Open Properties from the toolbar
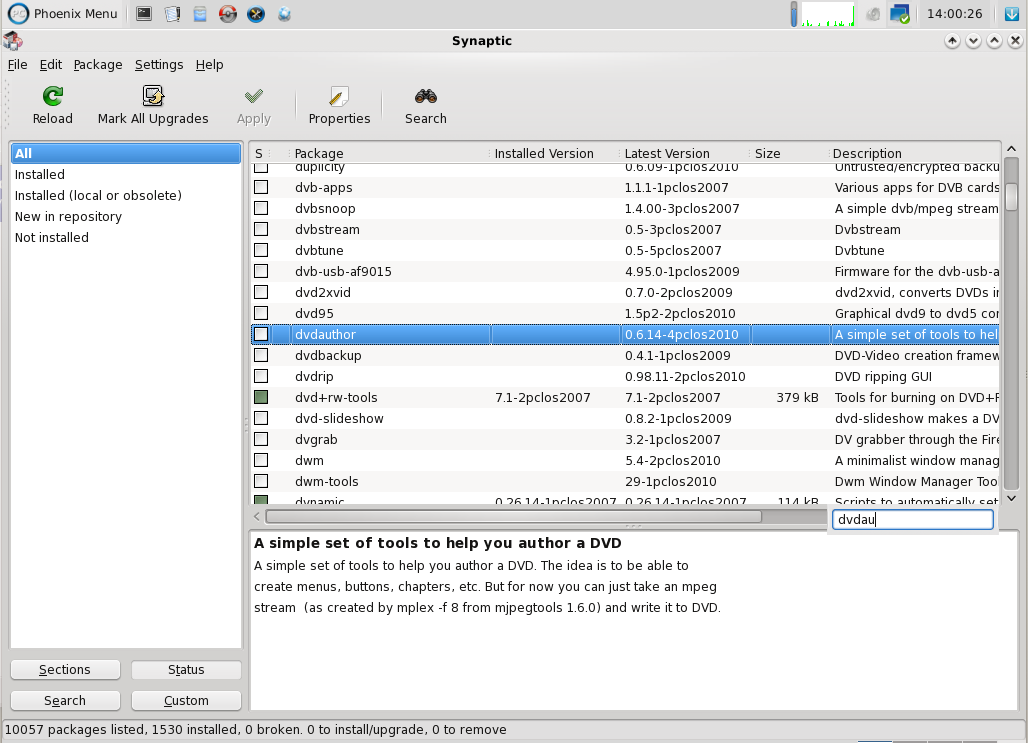1028x743 pixels. point(339,97)
